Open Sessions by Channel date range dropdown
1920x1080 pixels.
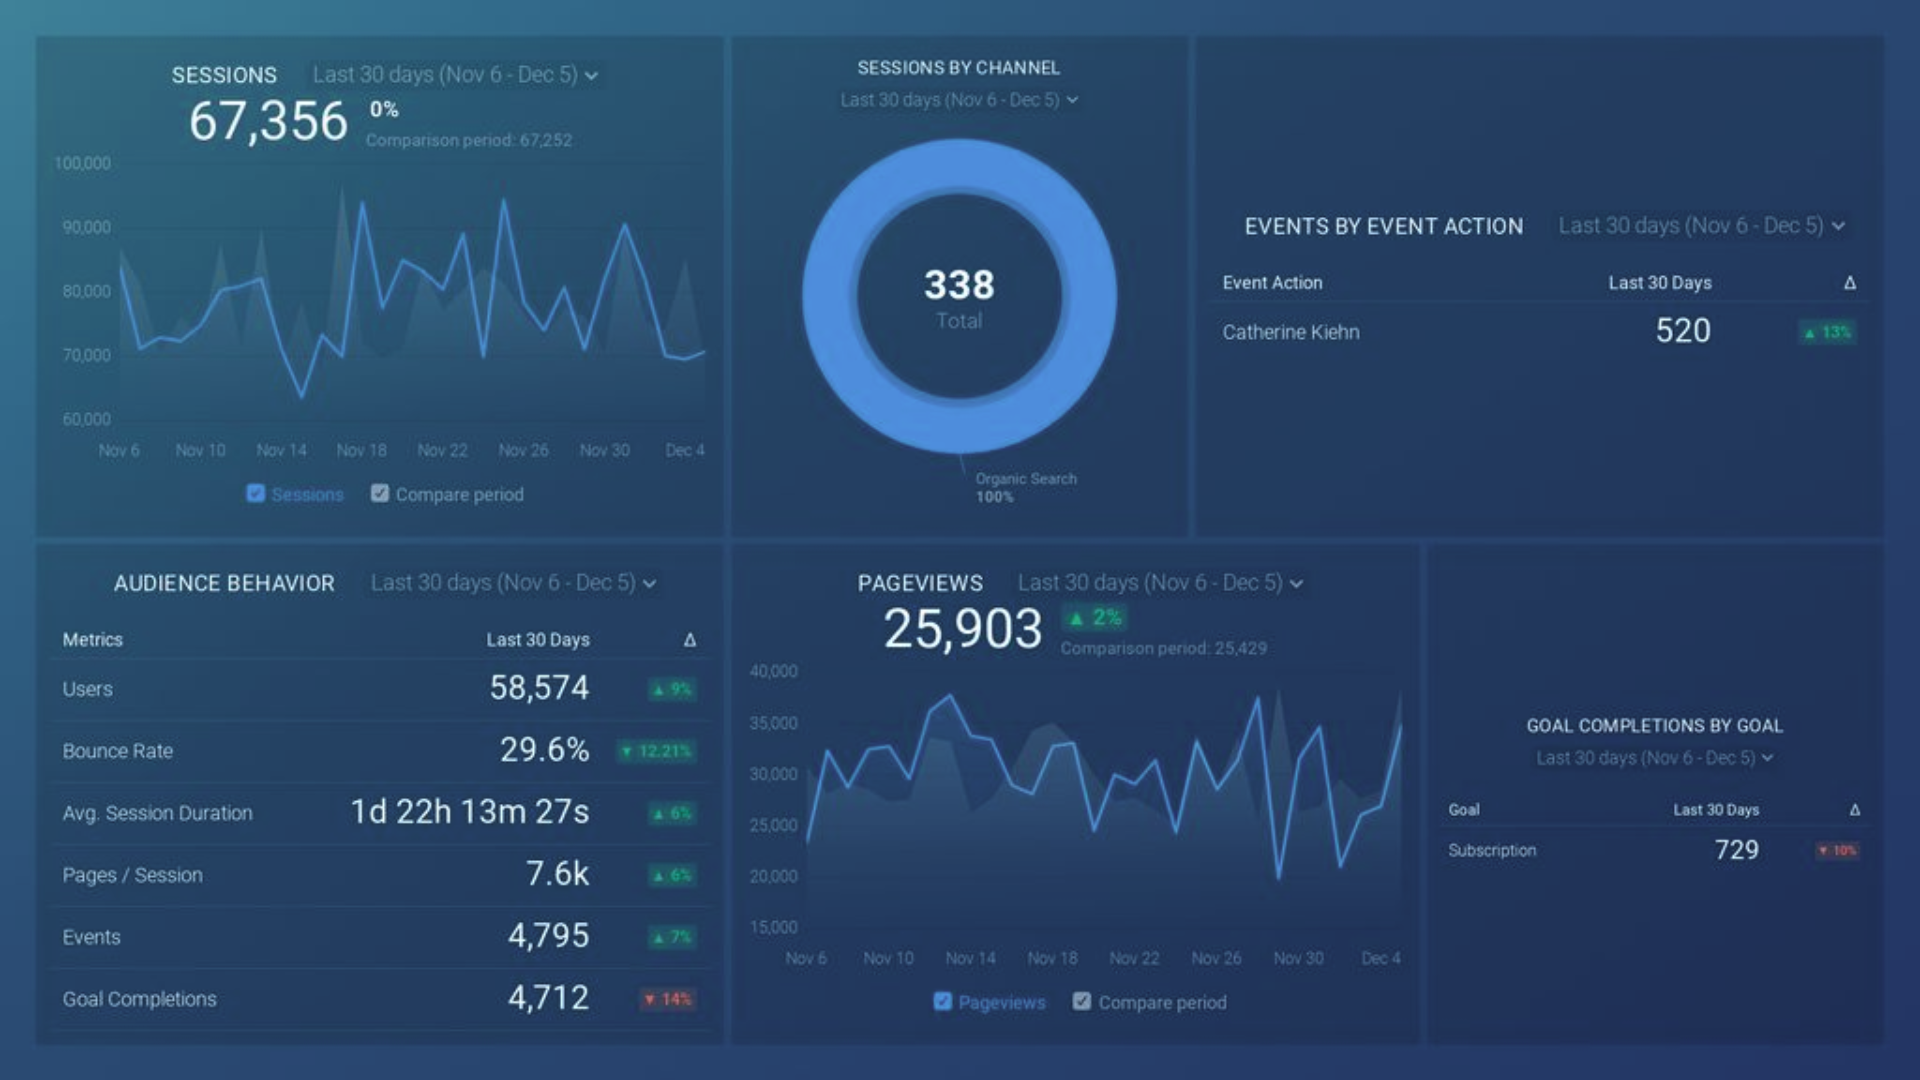[x=959, y=100]
